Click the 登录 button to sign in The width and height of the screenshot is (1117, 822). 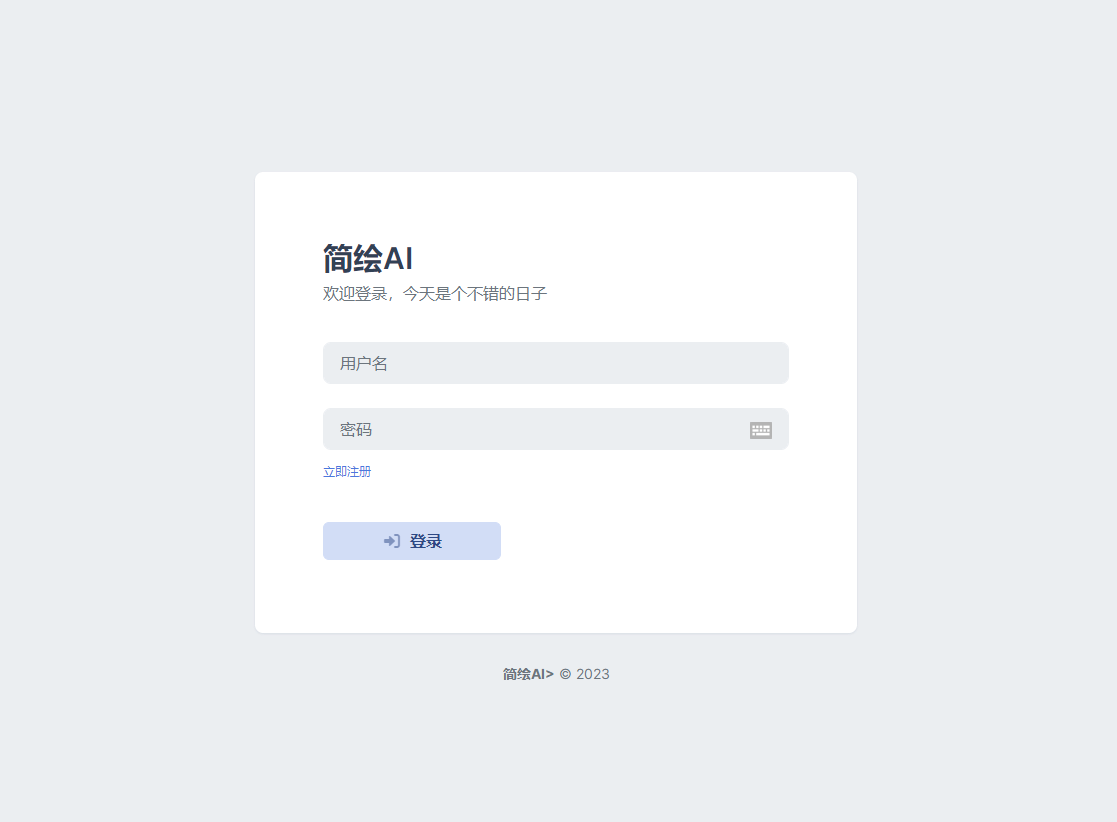click(x=411, y=541)
